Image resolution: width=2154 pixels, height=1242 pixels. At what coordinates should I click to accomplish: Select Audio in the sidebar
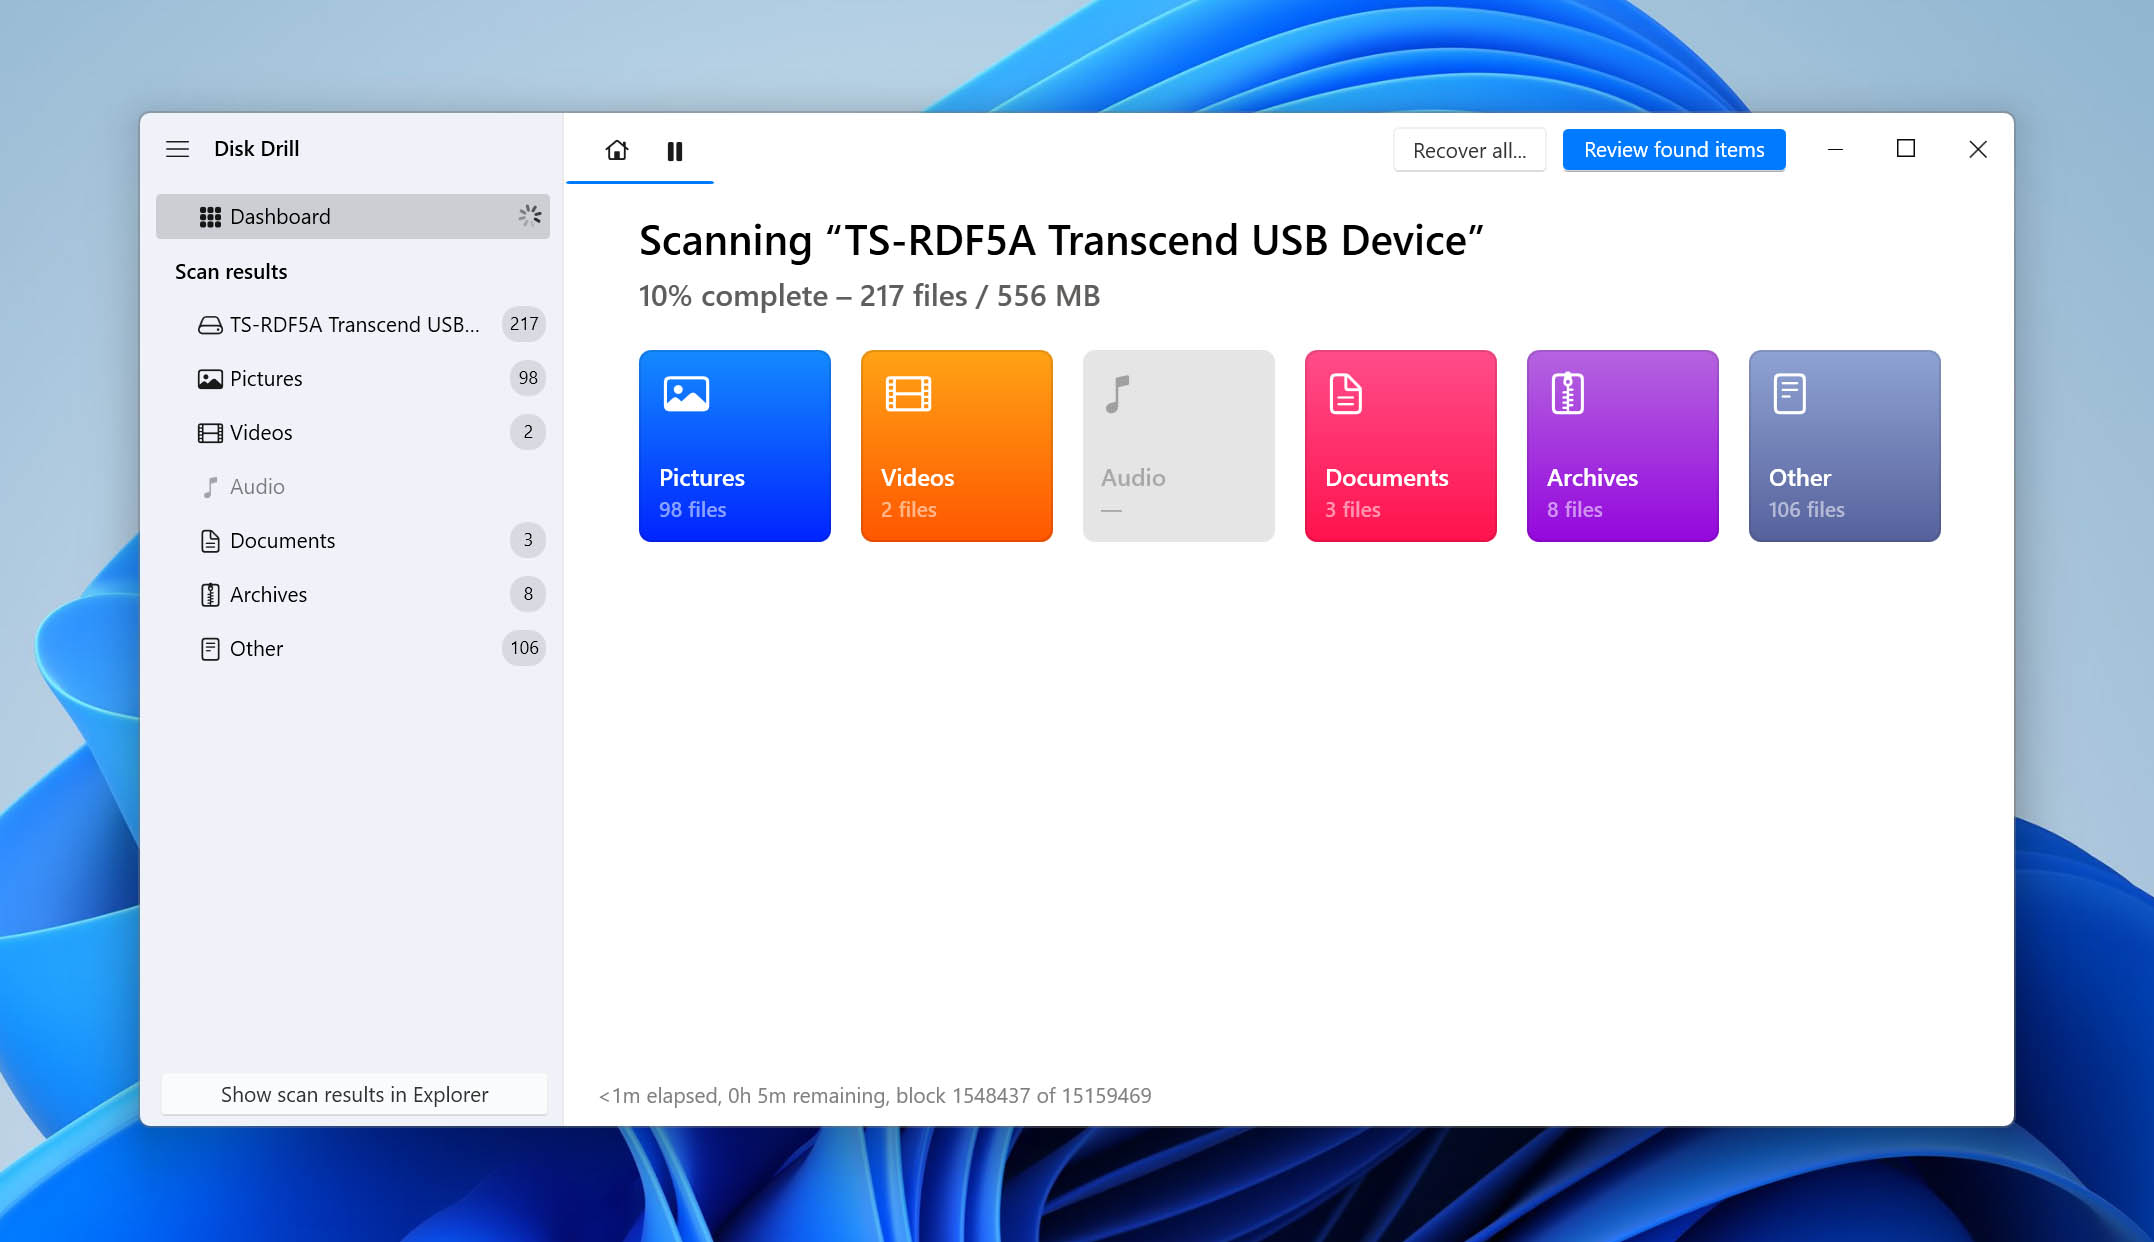[x=353, y=486]
